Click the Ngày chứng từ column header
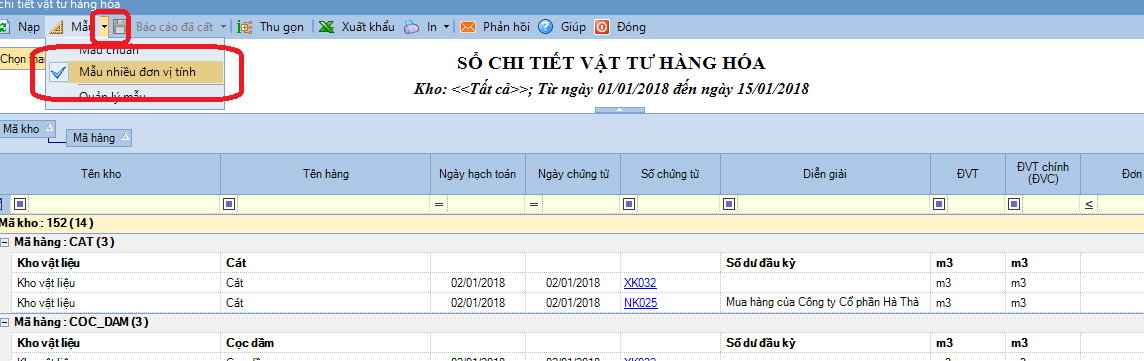Screen dimensions: 1144x361 573,174
